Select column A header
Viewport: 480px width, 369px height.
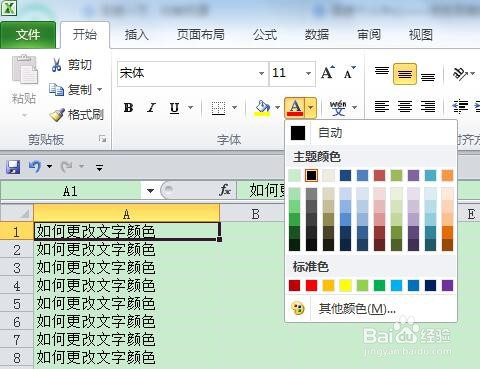pos(126,214)
